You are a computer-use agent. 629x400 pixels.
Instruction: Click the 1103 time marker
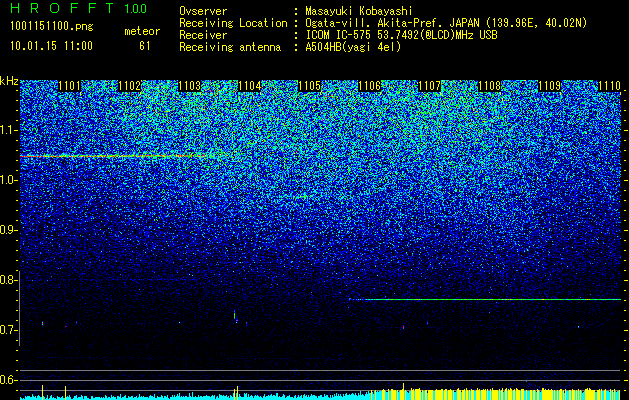pos(189,86)
